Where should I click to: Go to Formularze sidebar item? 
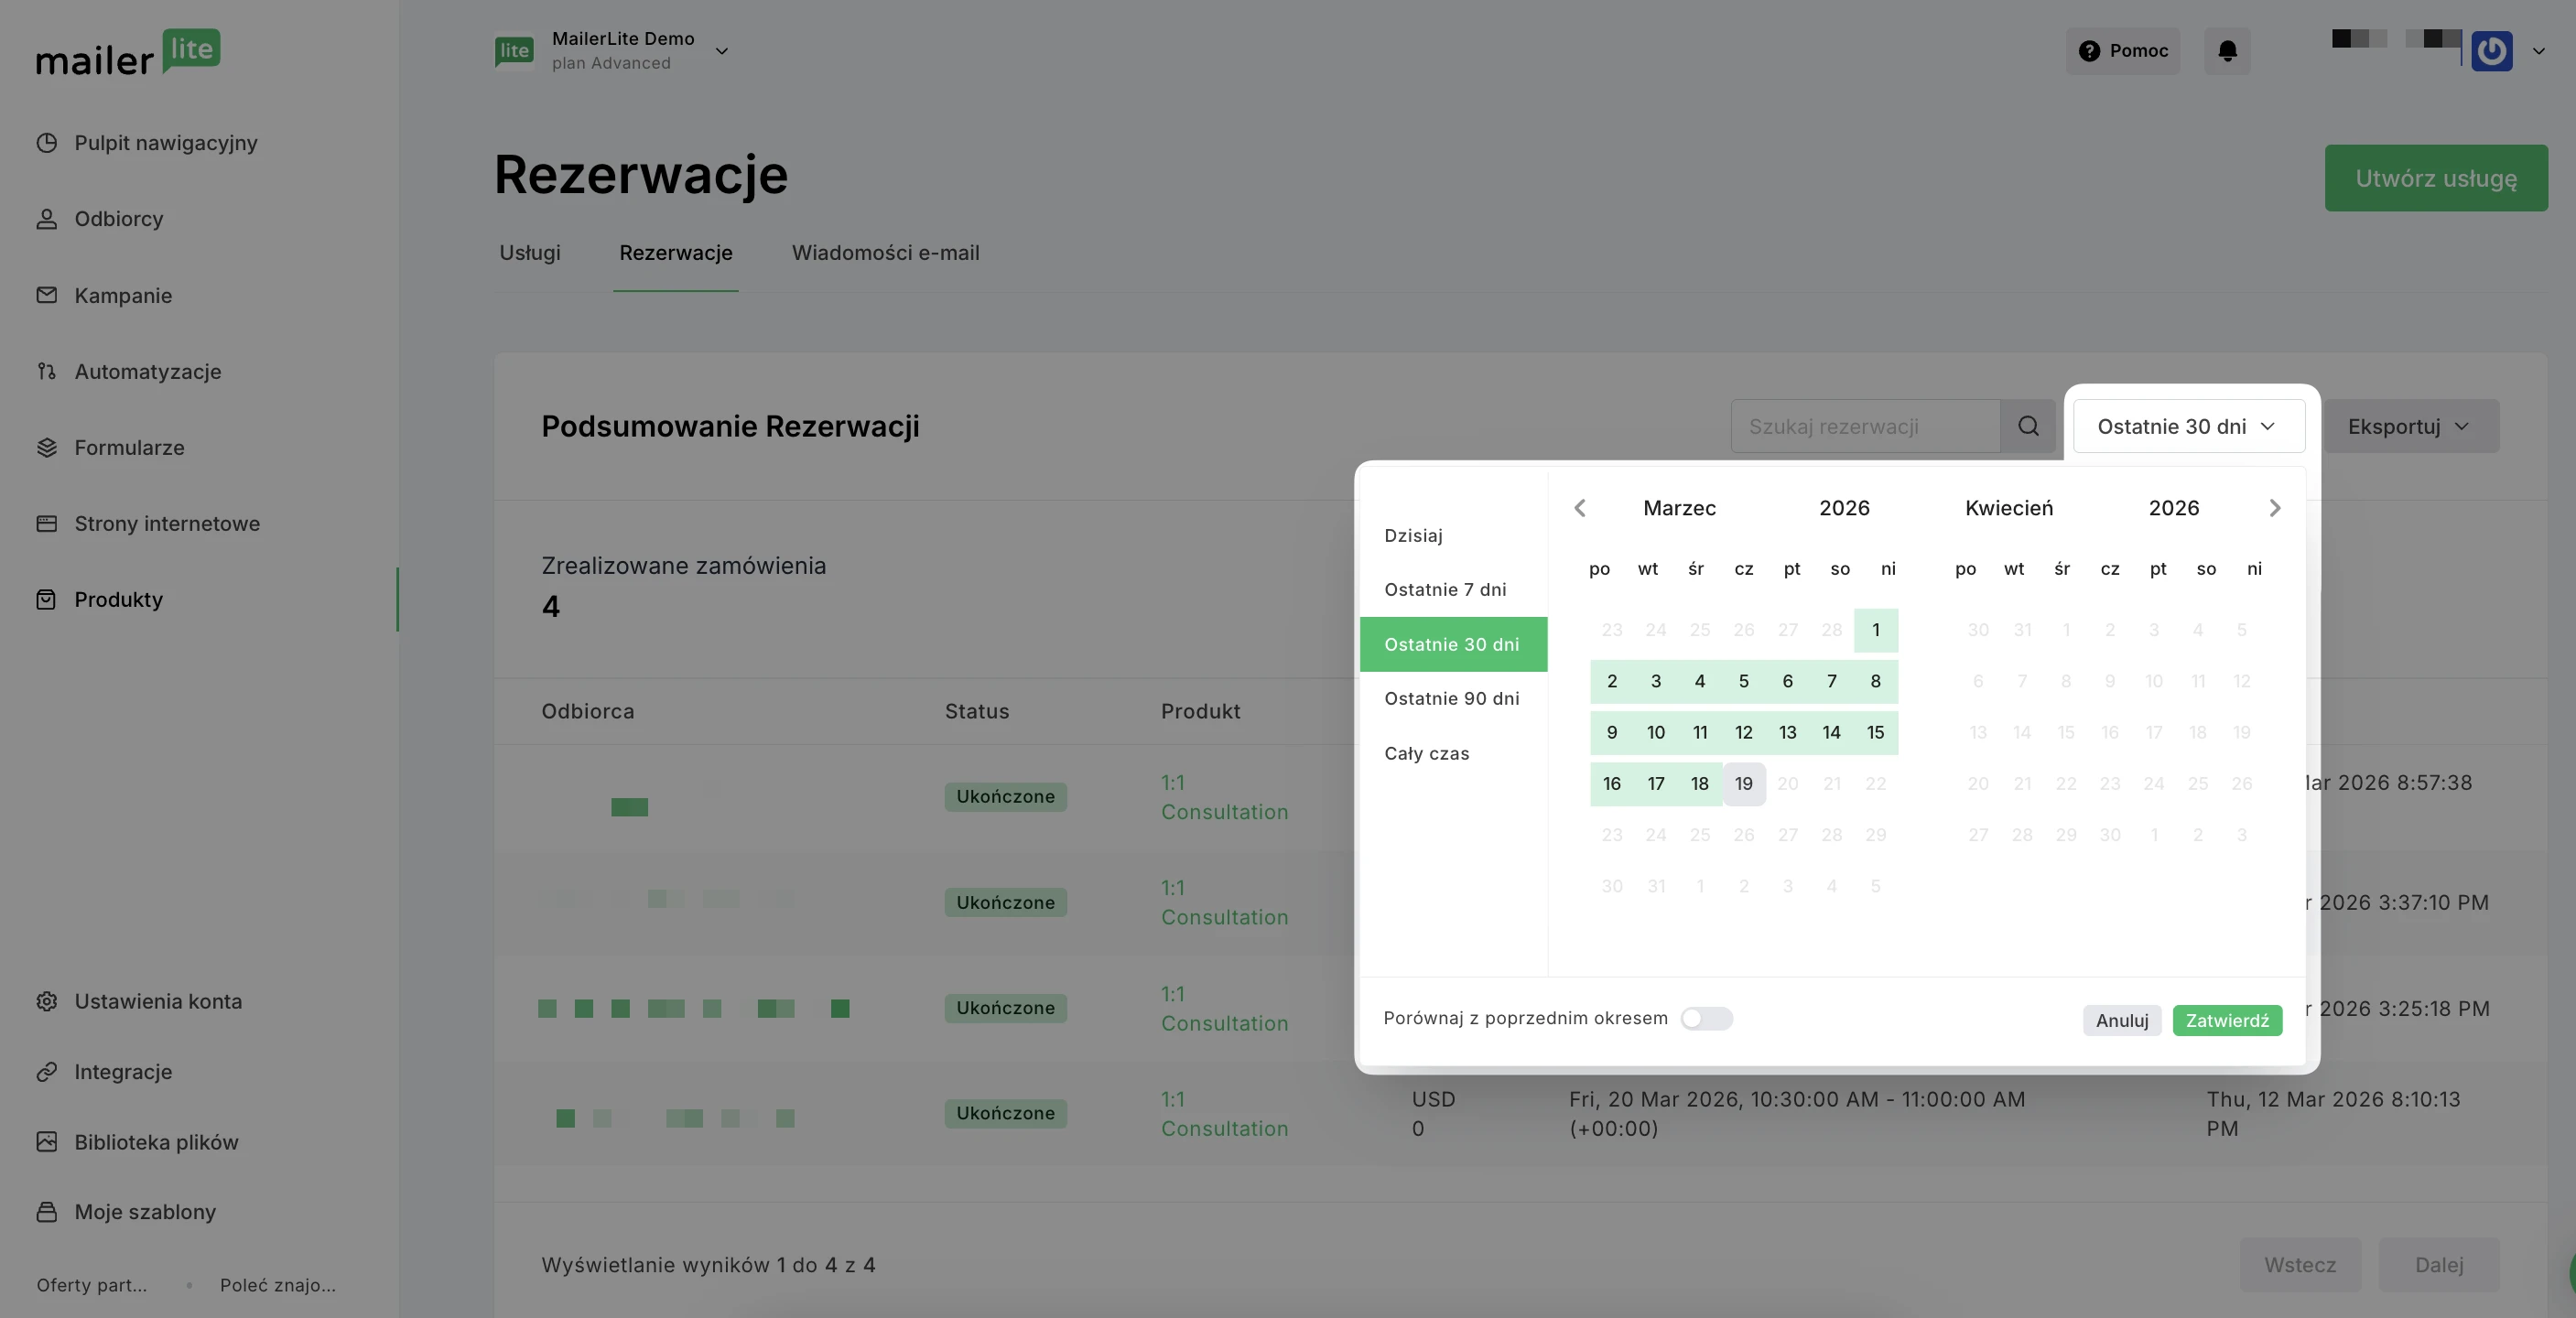(x=129, y=448)
